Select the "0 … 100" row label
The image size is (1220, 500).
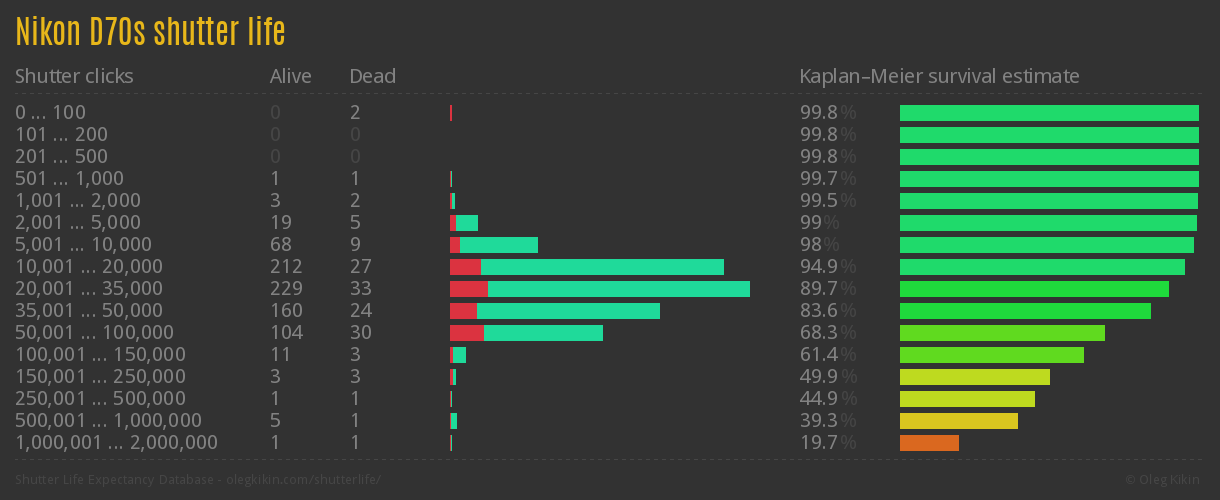[50, 113]
